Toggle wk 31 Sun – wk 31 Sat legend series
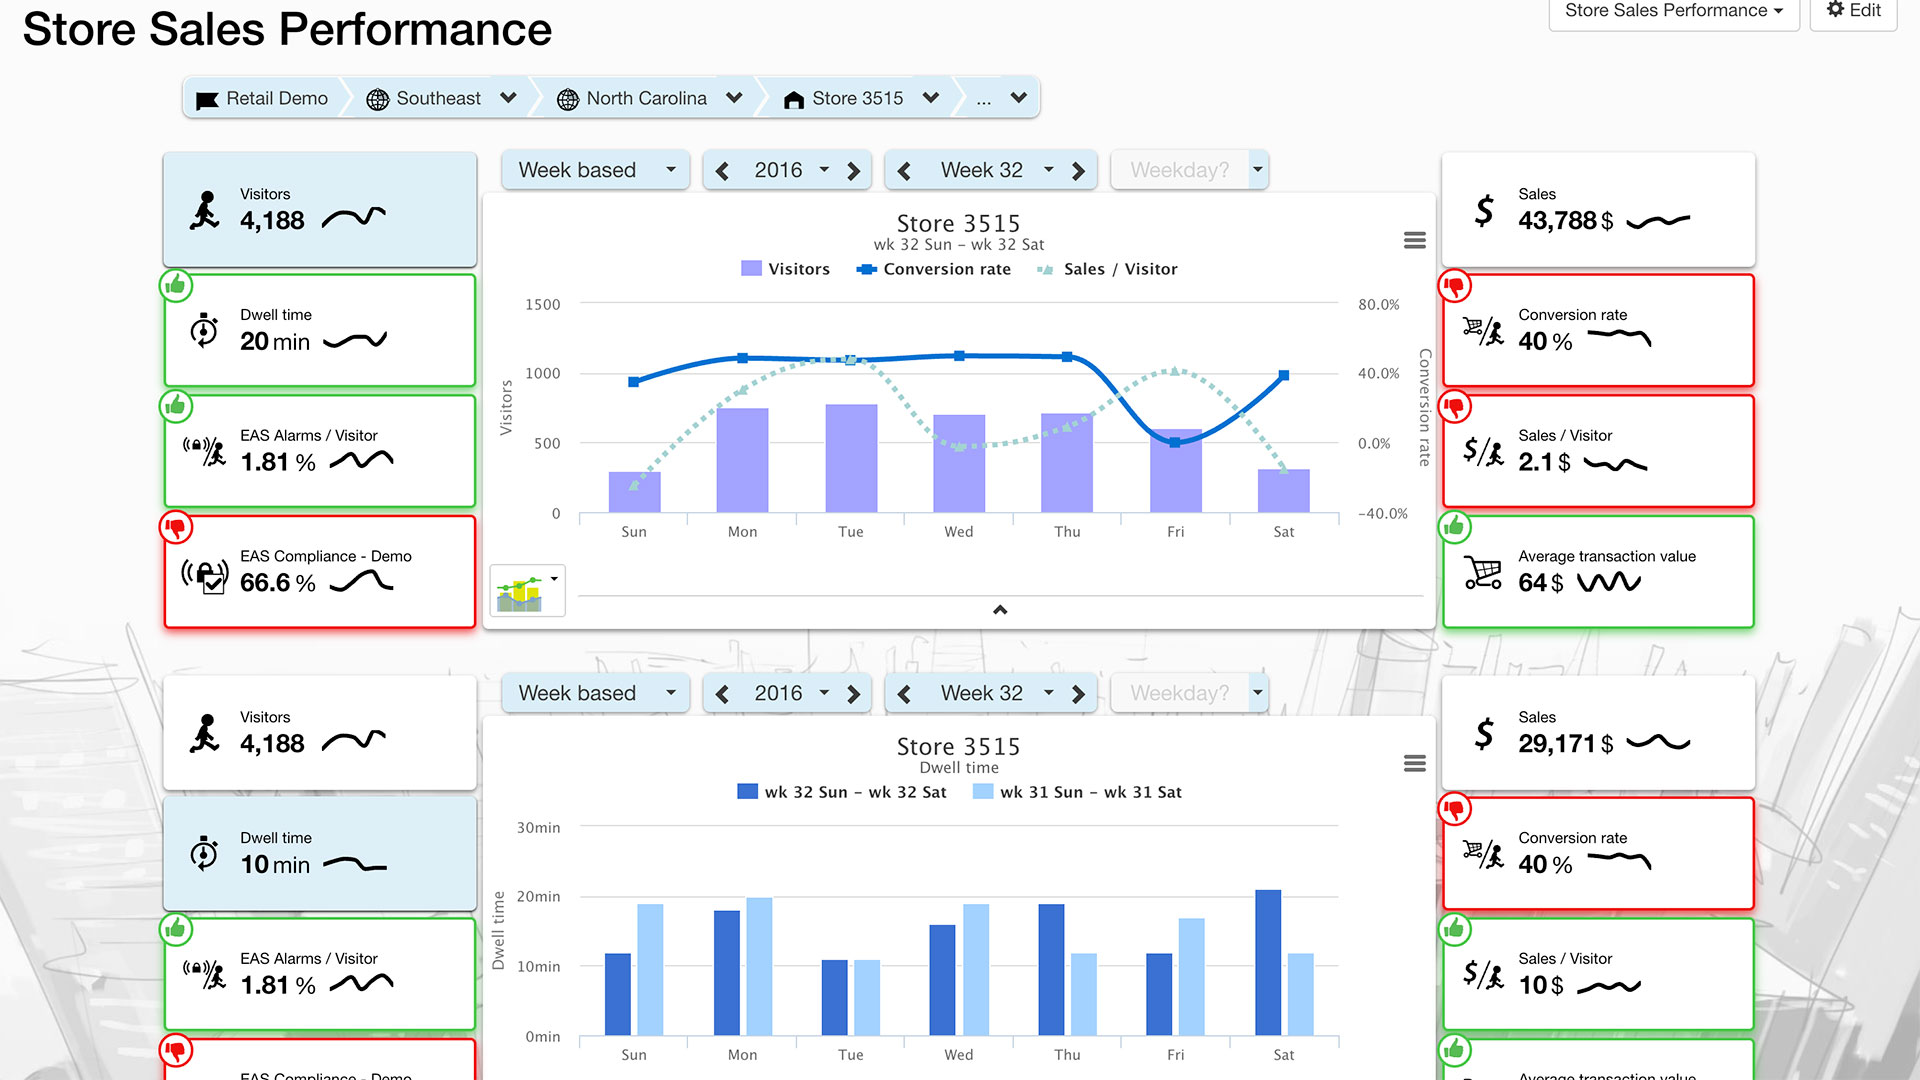The height and width of the screenshot is (1080, 1920). coord(1077,792)
